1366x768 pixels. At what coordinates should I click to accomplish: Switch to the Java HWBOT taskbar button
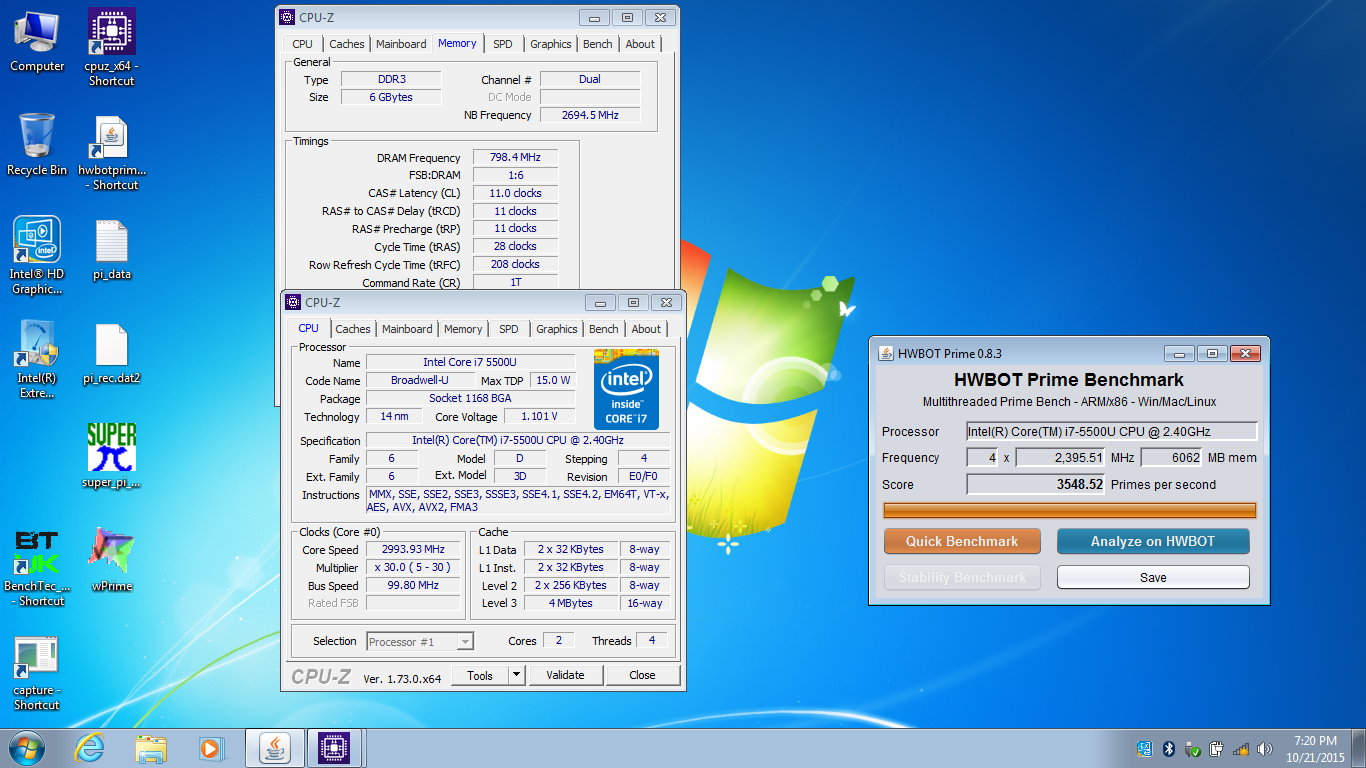pyautogui.click(x=273, y=748)
